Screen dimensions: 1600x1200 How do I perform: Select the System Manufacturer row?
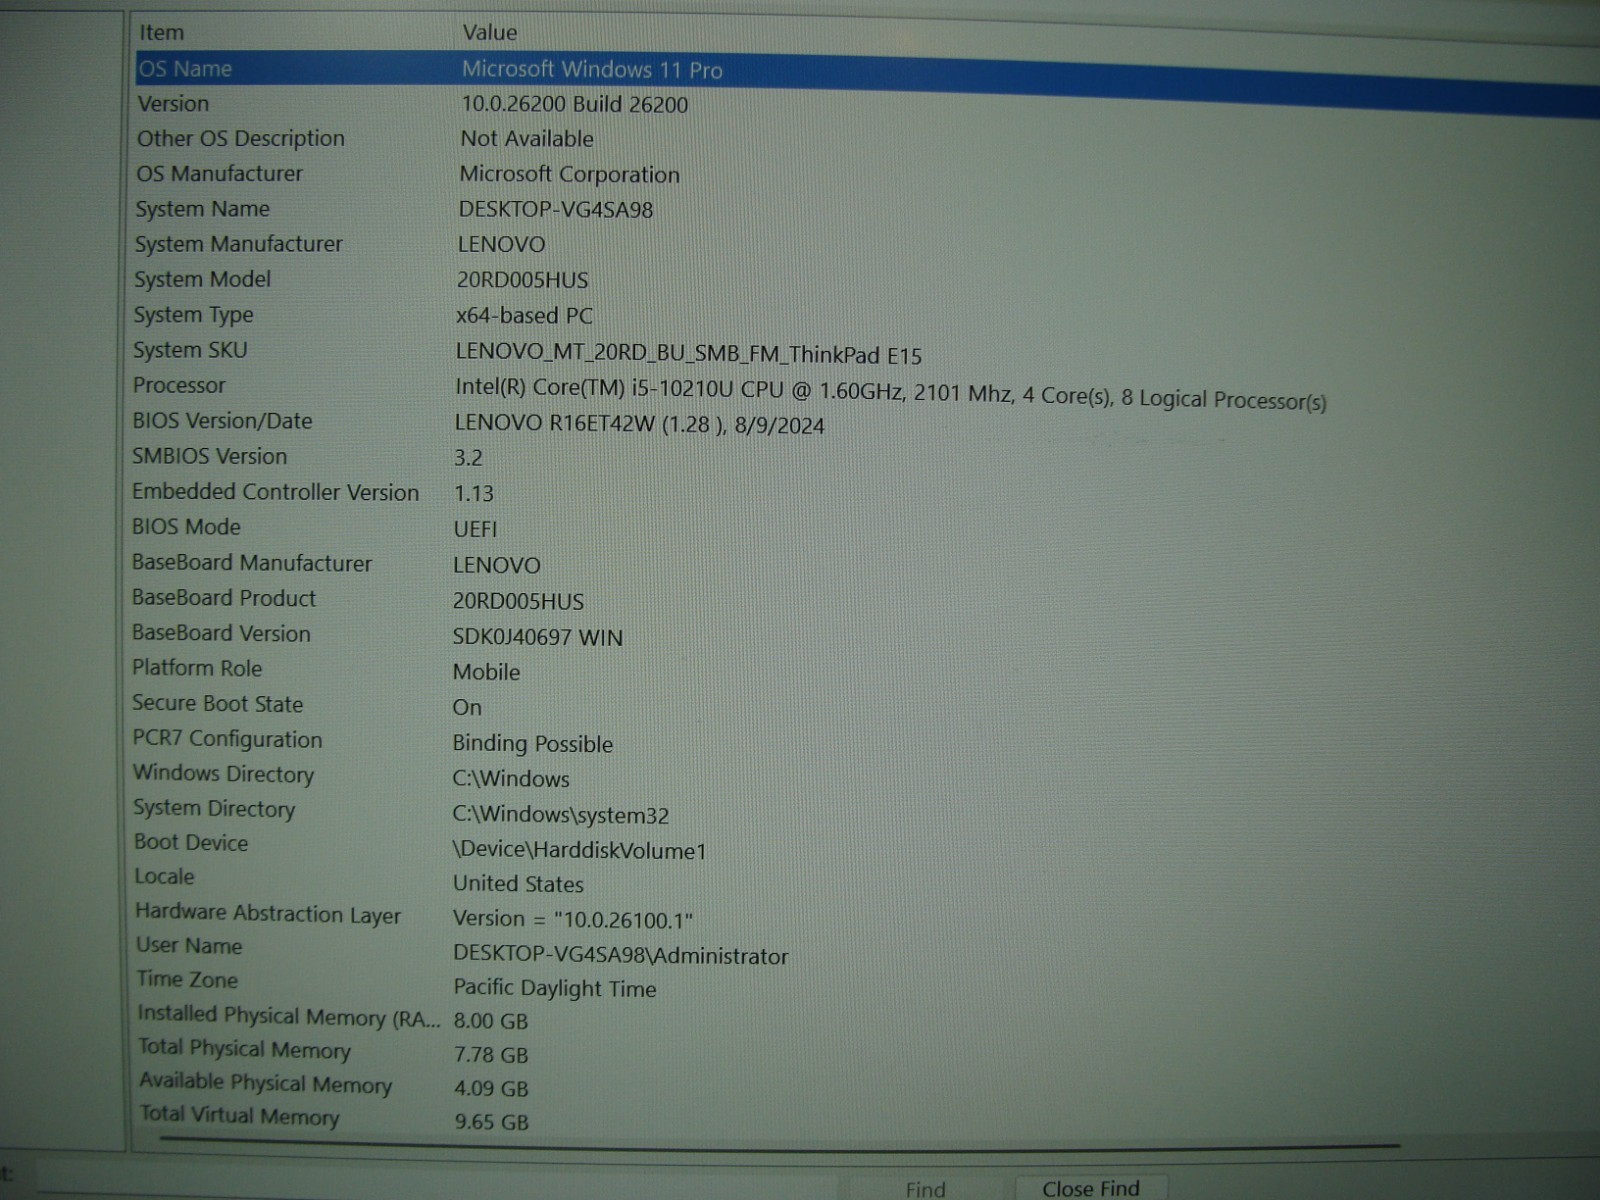pyautogui.click(x=239, y=244)
